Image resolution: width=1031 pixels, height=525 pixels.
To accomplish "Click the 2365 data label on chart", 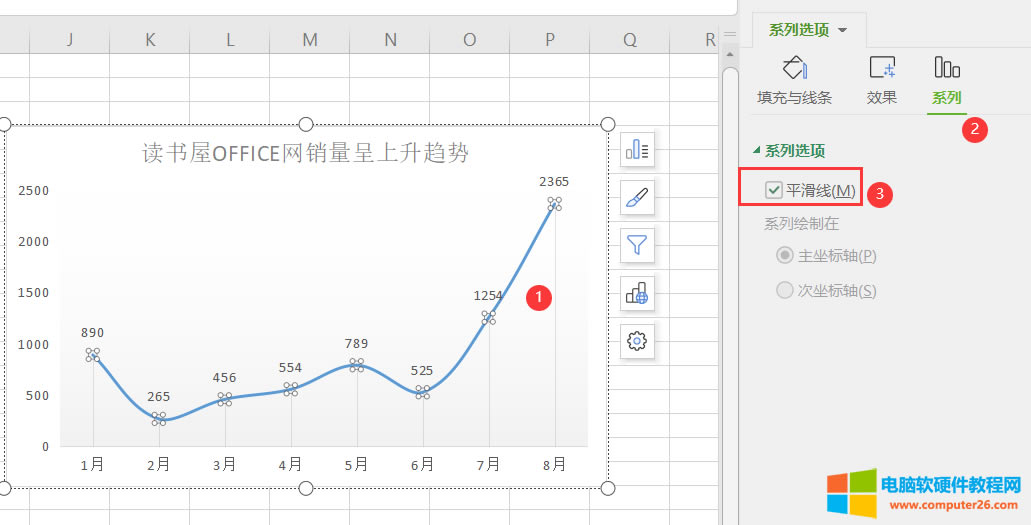I will [x=553, y=182].
